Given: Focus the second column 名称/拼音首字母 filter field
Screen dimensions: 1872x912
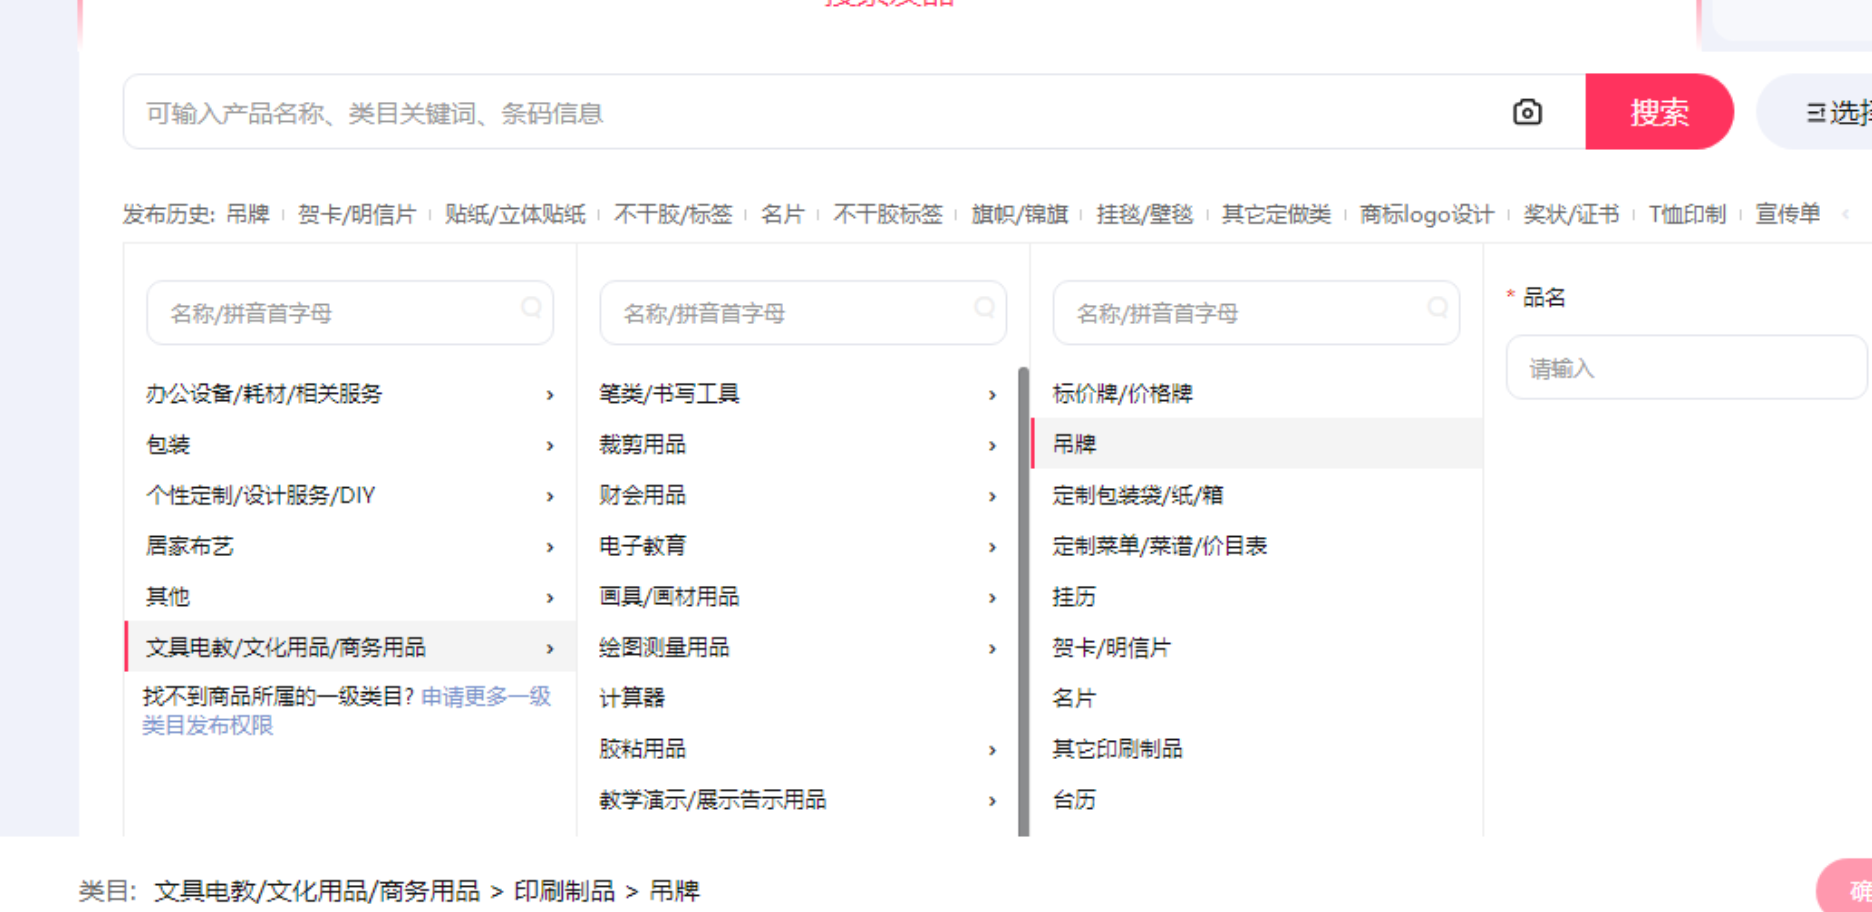Looking at the screenshot, I should 803,313.
